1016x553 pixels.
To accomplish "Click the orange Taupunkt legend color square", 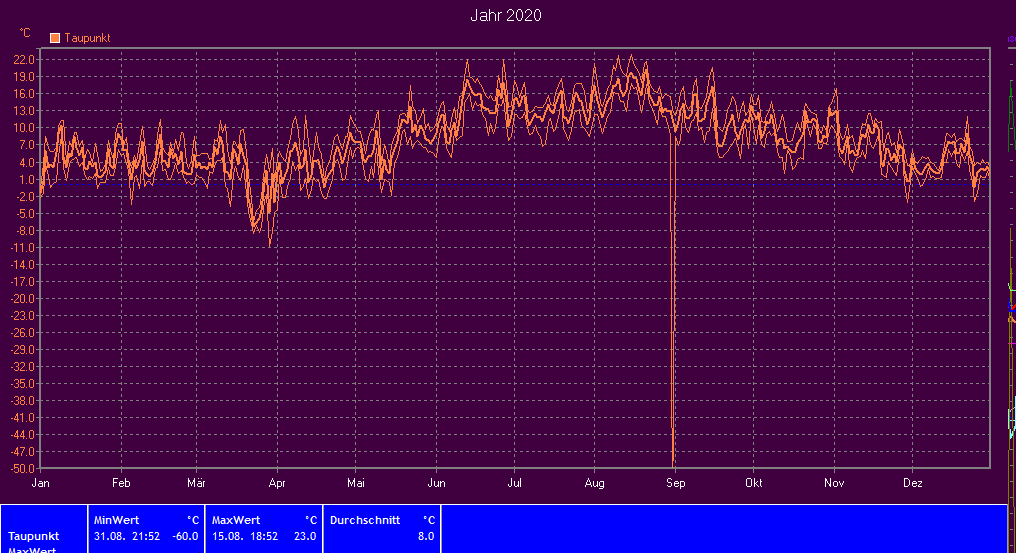I will coord(55,38).
